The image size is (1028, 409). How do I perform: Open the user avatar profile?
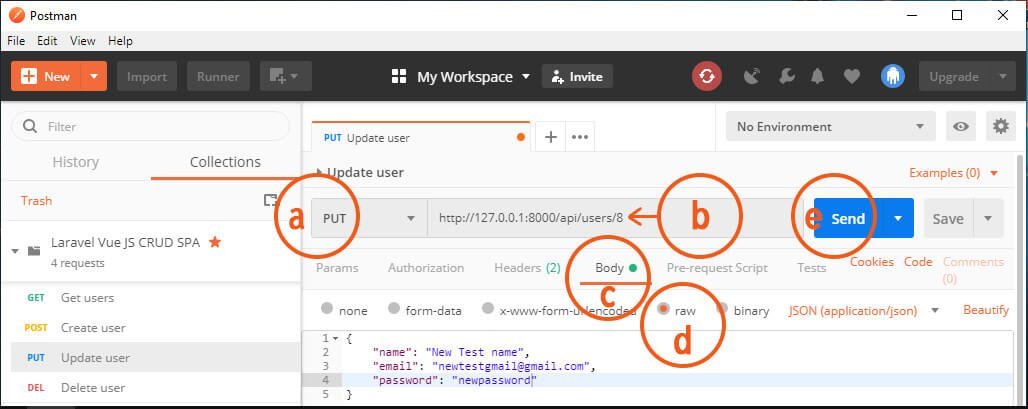pyautogui.click(x=893, y=77)
